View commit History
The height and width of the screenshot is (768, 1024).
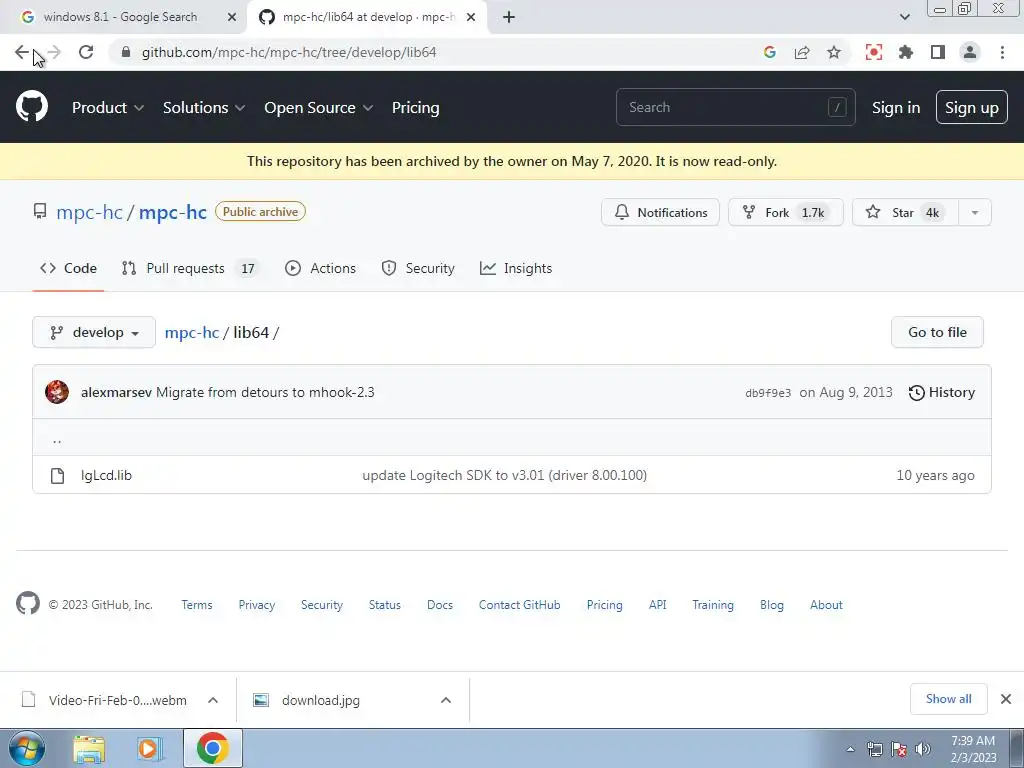click(942, 392)
